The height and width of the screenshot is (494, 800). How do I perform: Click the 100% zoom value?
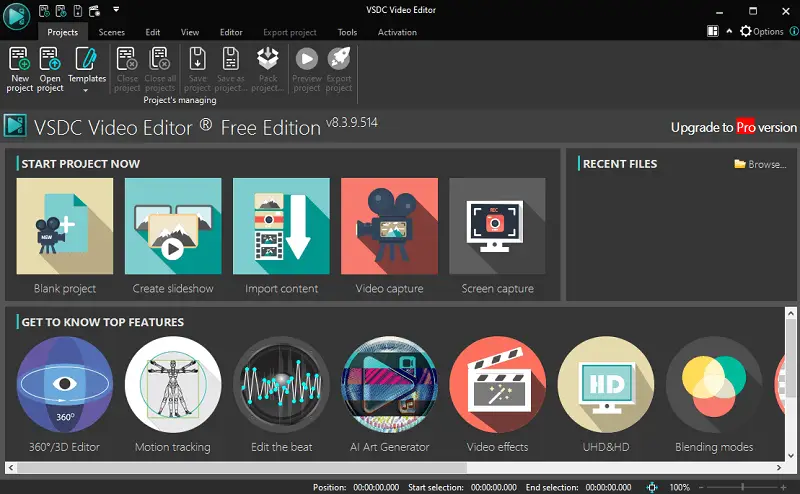point(680,487)
